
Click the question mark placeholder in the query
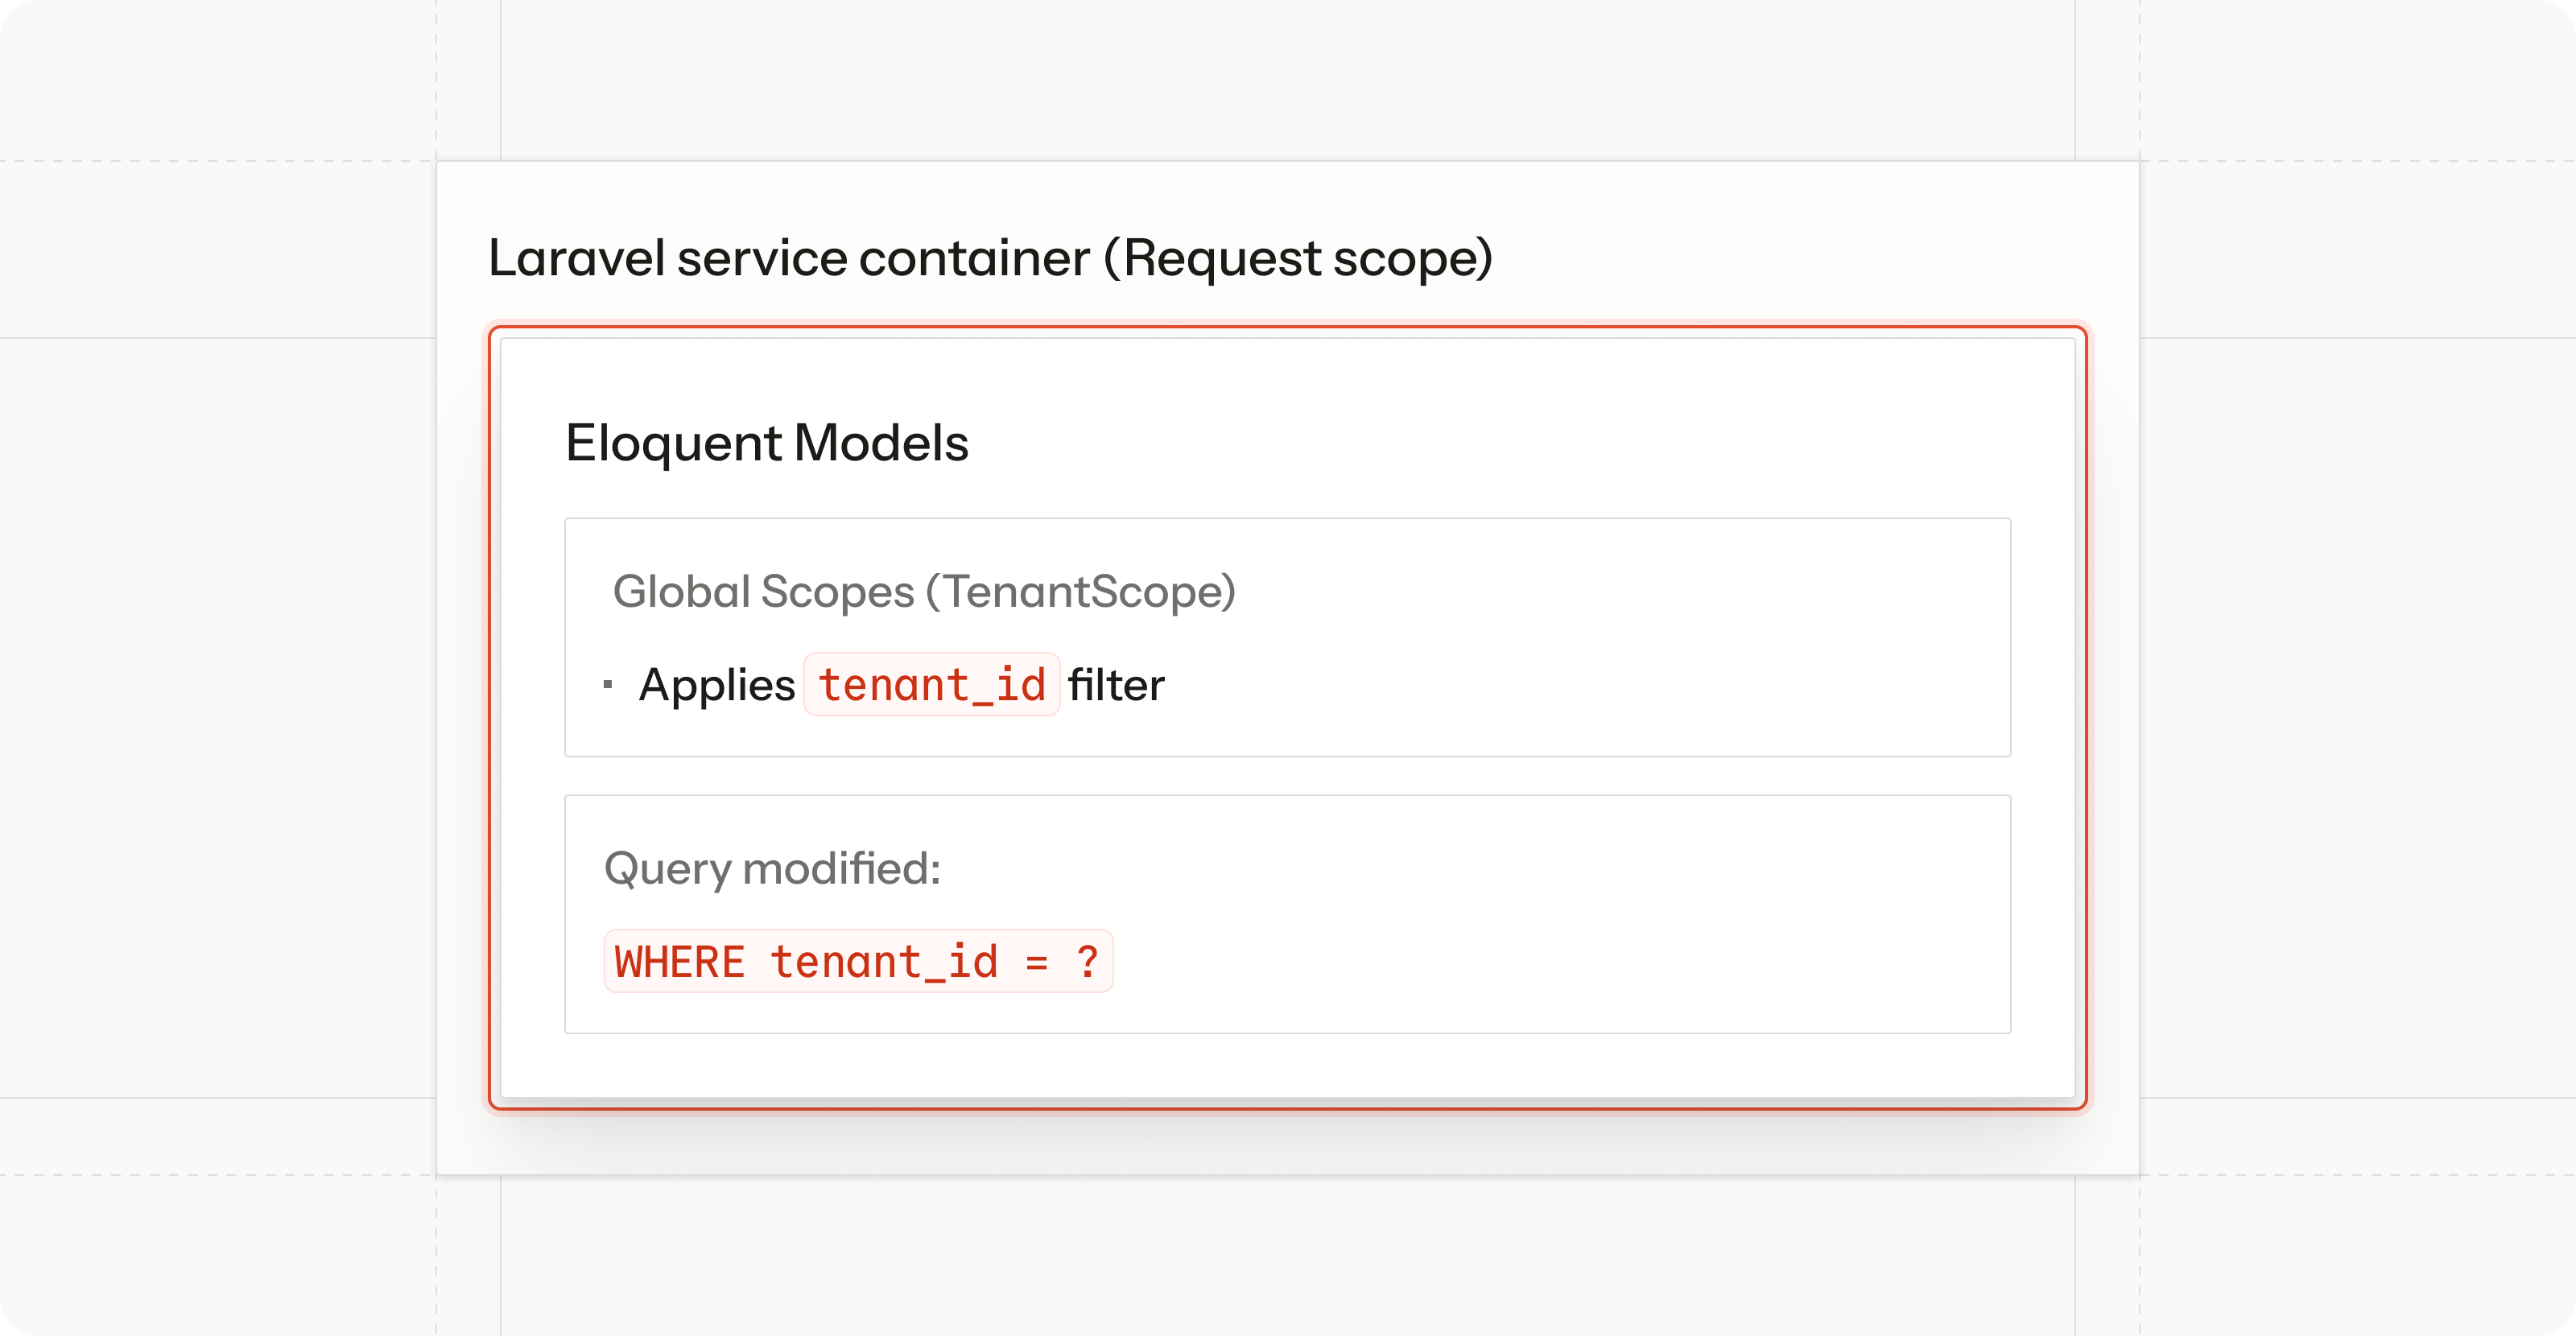click(x=1087, y=961)
